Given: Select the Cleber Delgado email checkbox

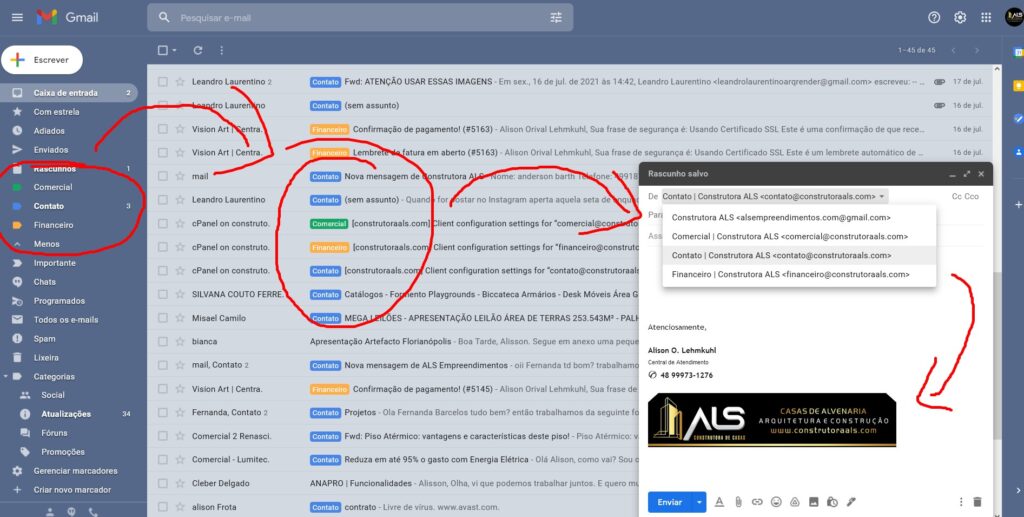Looking at the screenshot, I should point(163,484).
